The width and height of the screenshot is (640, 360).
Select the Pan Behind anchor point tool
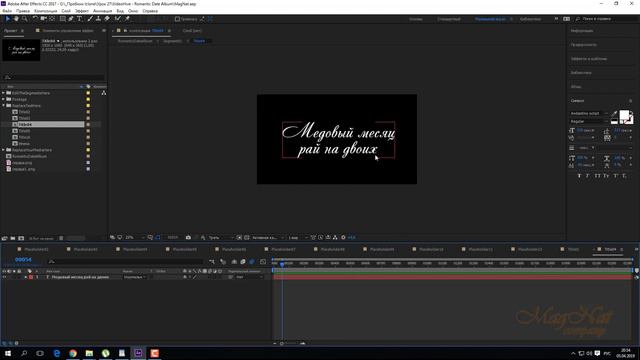click(x=52, y=19)
